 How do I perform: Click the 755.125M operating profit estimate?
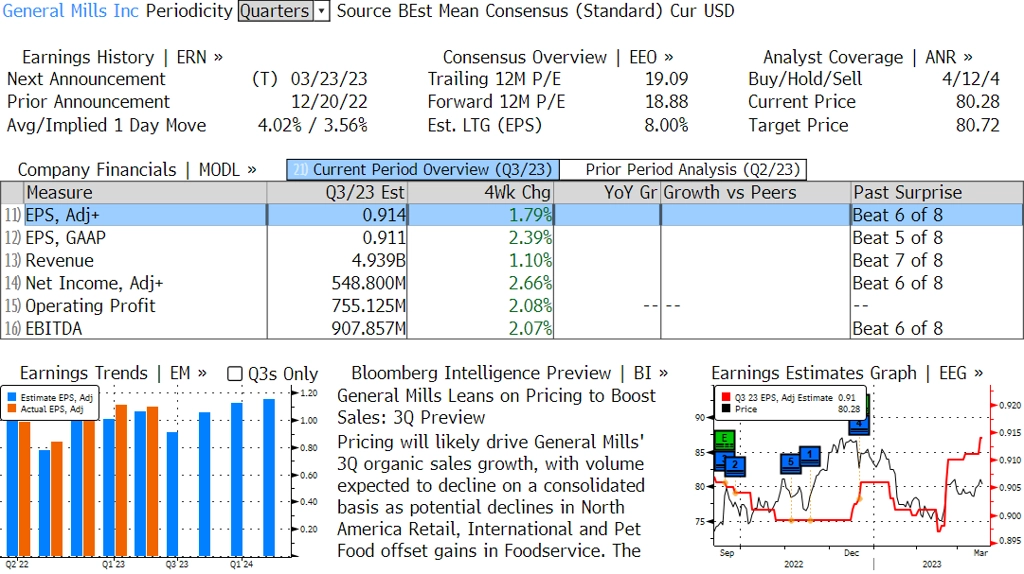pyautogui.click(x=368, y=306)
